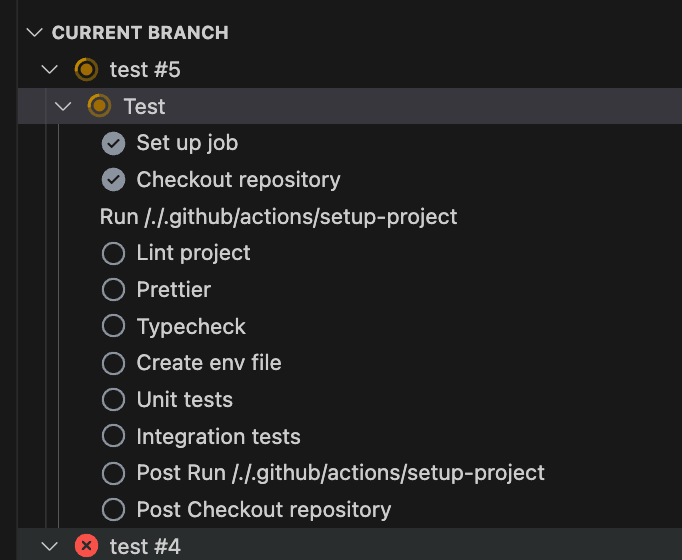Click the pending circle icon for Typecheck

click(x=113, y=327)
